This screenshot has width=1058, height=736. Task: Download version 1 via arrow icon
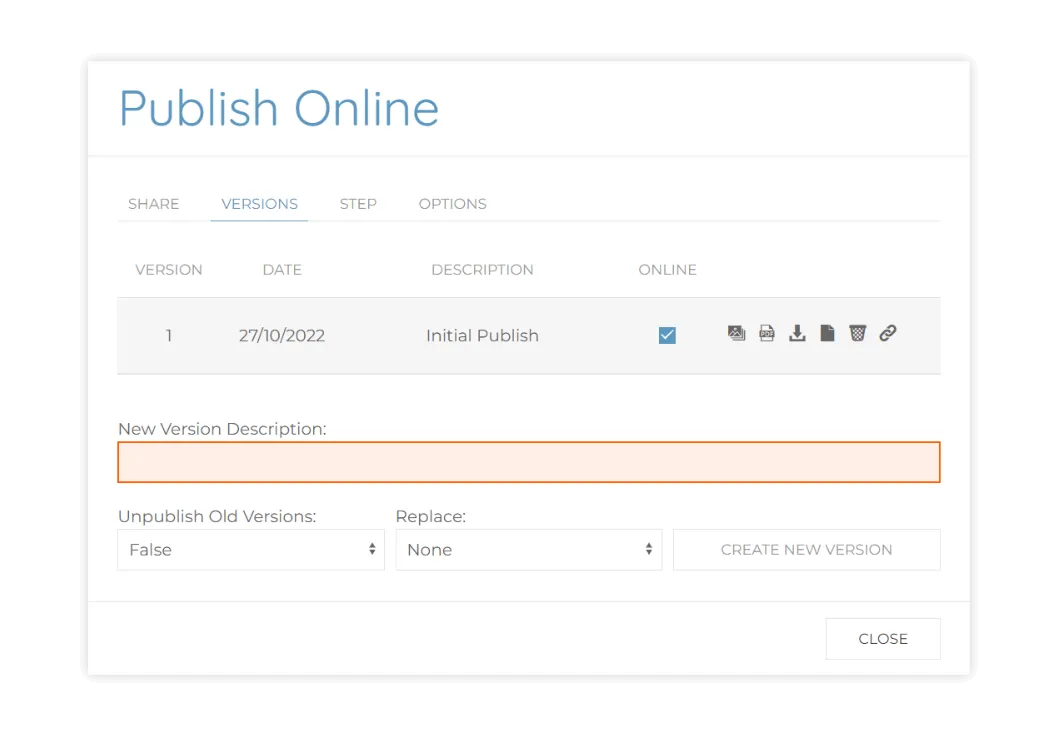797,333
